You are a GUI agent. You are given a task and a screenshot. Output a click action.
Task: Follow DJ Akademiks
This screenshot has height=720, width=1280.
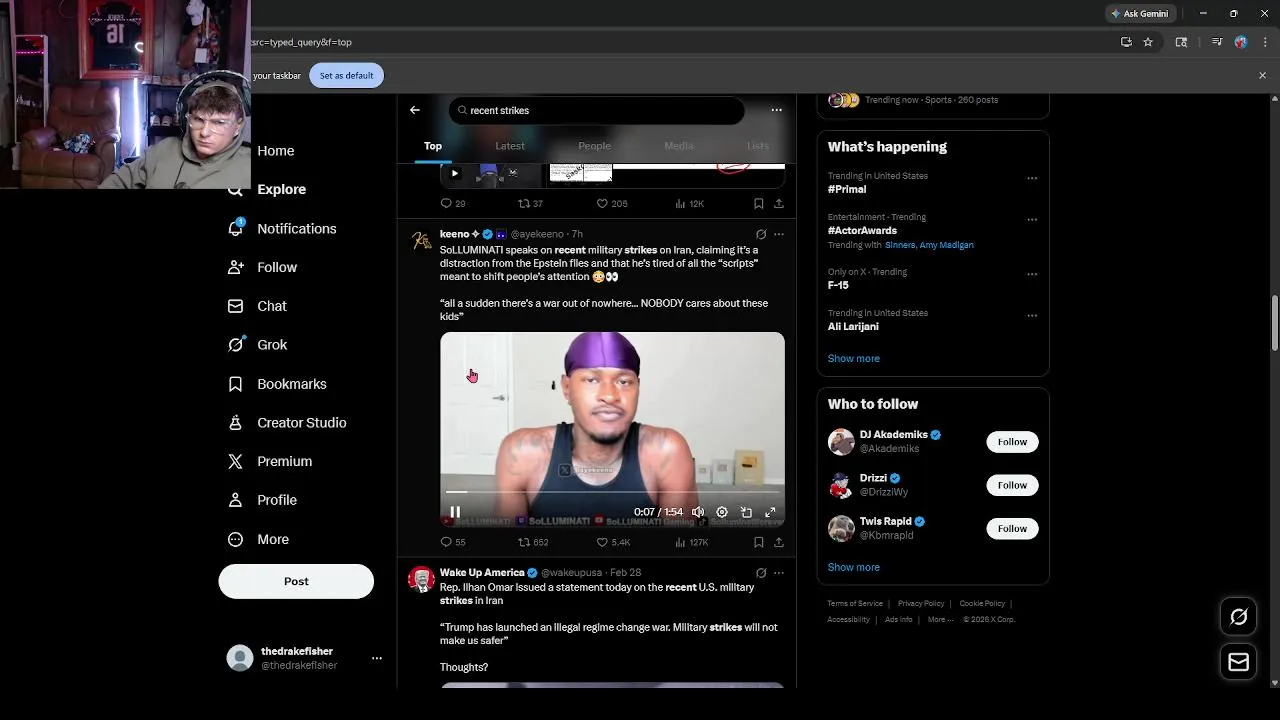[x=1012, y=442]
